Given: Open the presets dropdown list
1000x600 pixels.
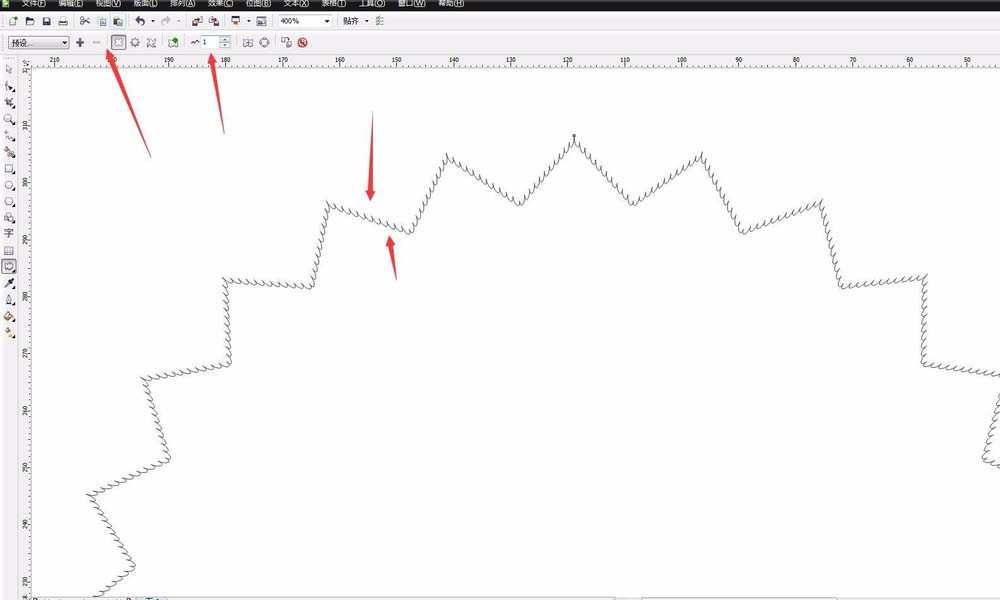Looking at the screenshot, I should coord(65,43).
